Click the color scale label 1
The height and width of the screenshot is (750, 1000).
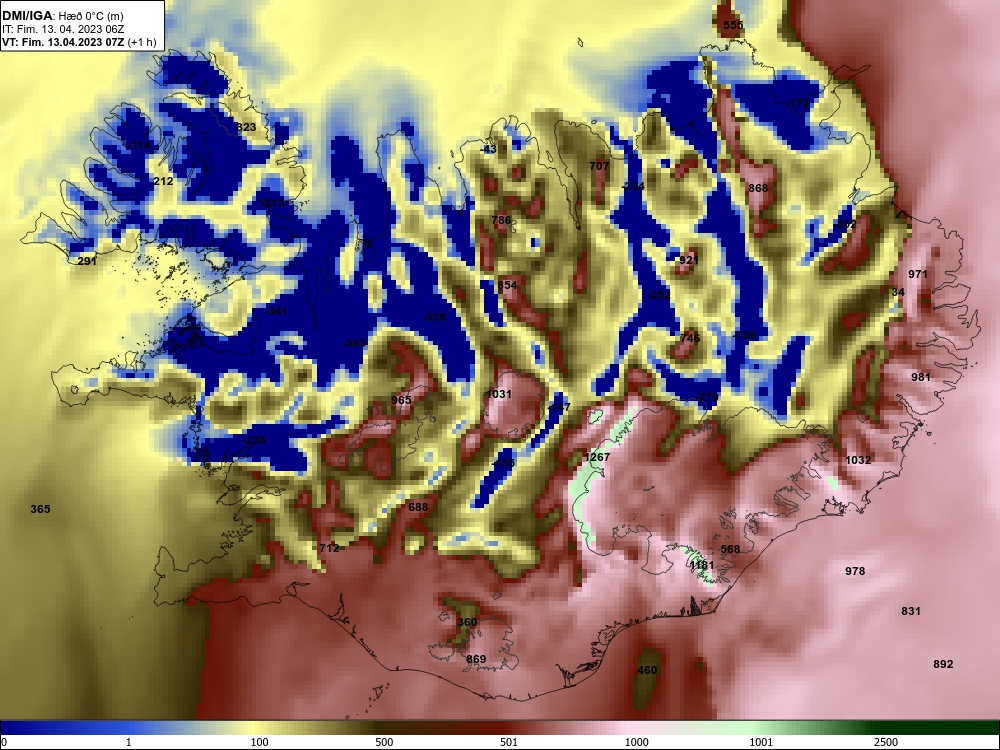tap(129, 742)
